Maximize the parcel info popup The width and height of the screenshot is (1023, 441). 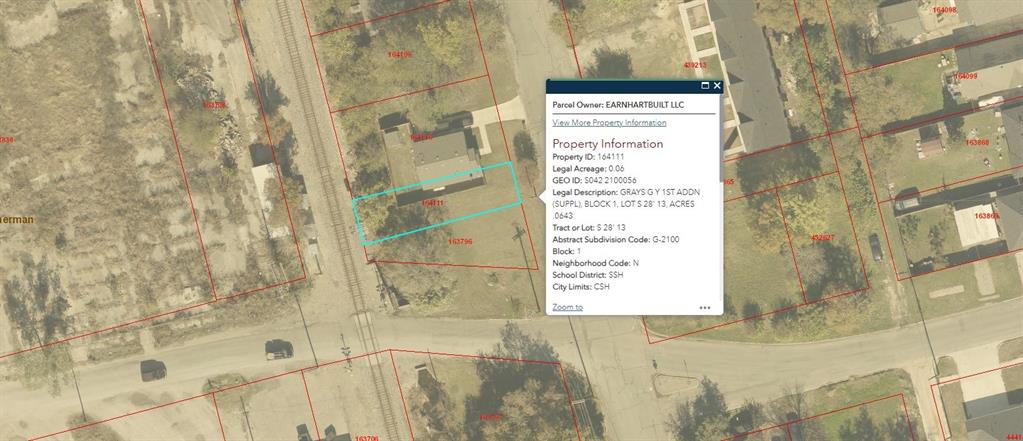pyautogui.click(x=705, y=86)
